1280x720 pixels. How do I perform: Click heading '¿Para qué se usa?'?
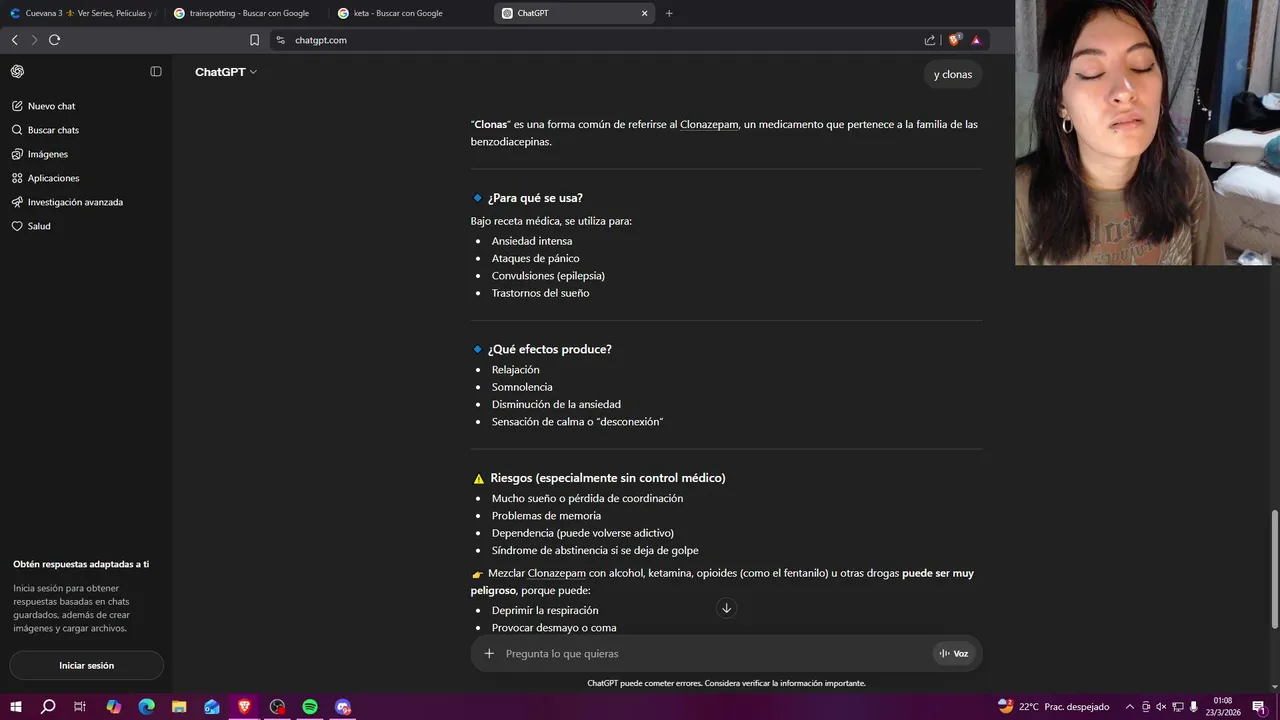[x=535, y=198]
